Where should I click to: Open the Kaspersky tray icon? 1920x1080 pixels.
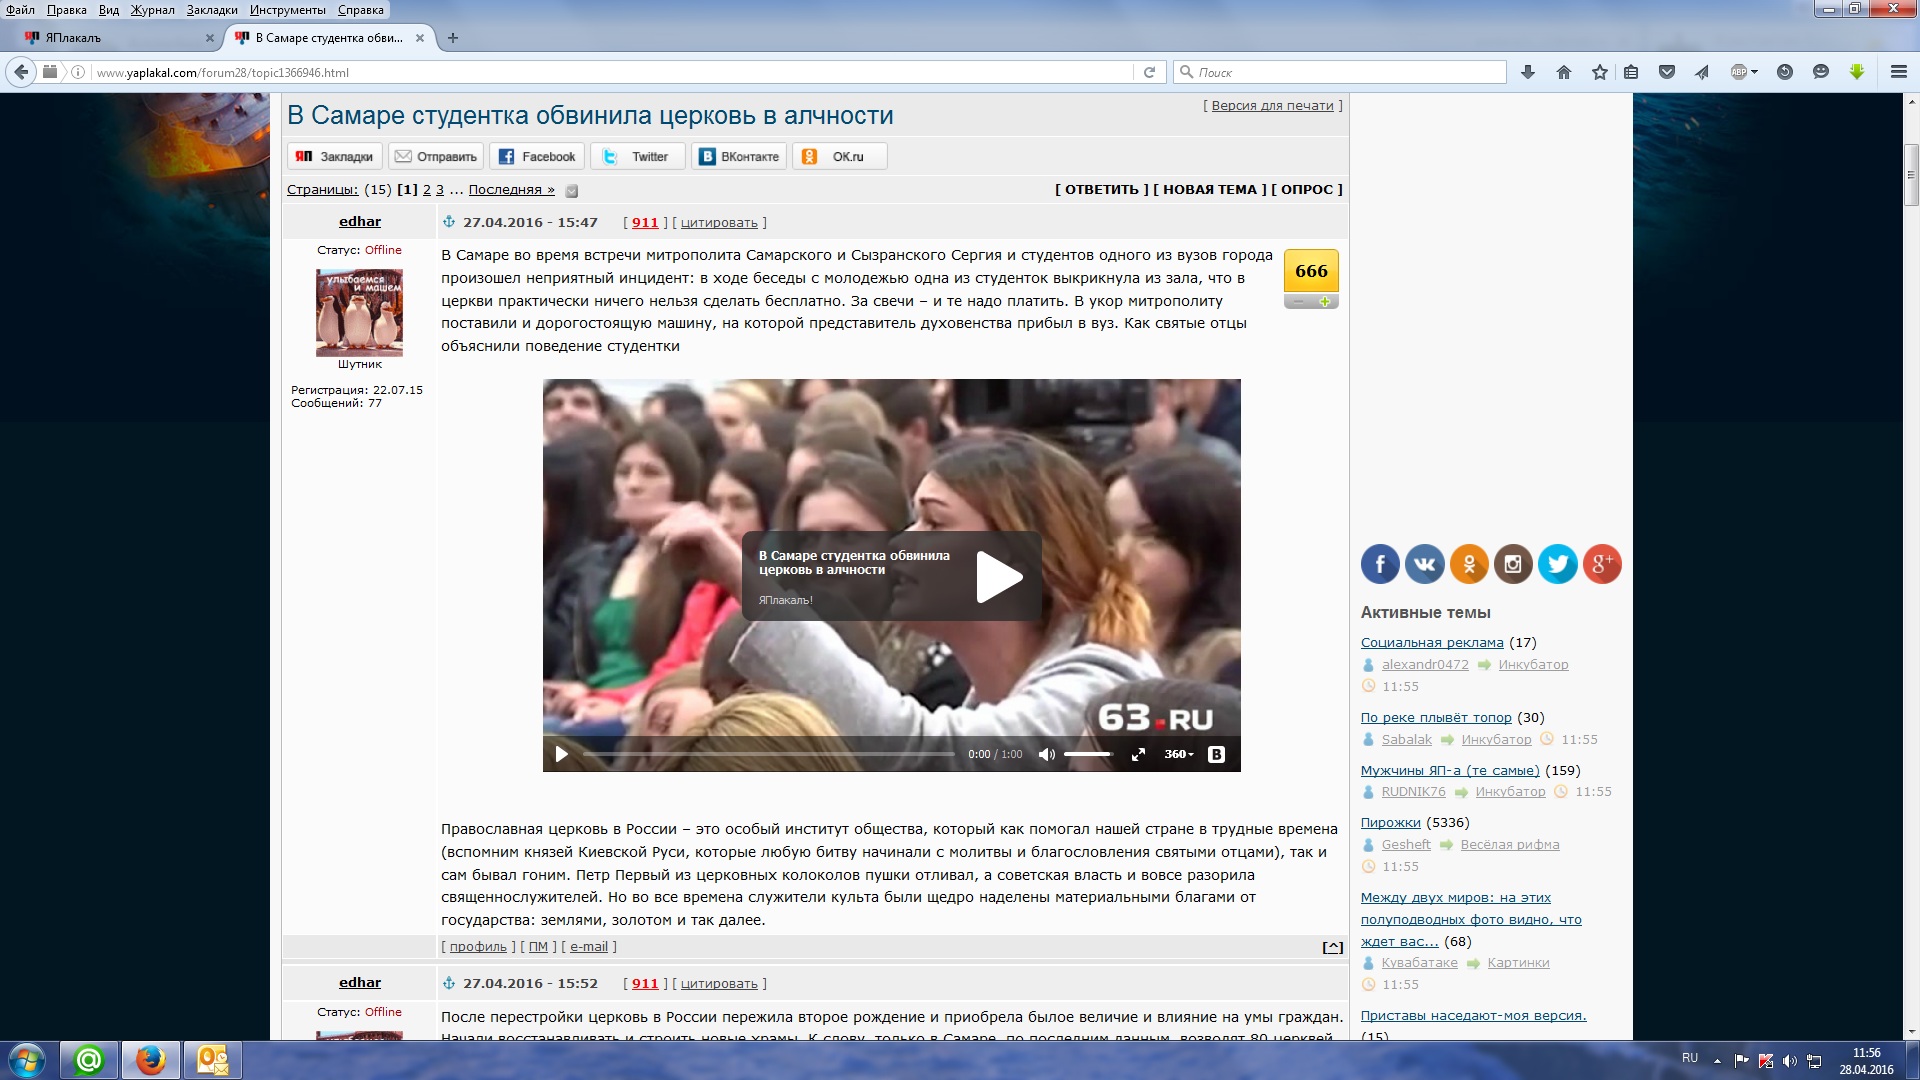(1766, 1061)
